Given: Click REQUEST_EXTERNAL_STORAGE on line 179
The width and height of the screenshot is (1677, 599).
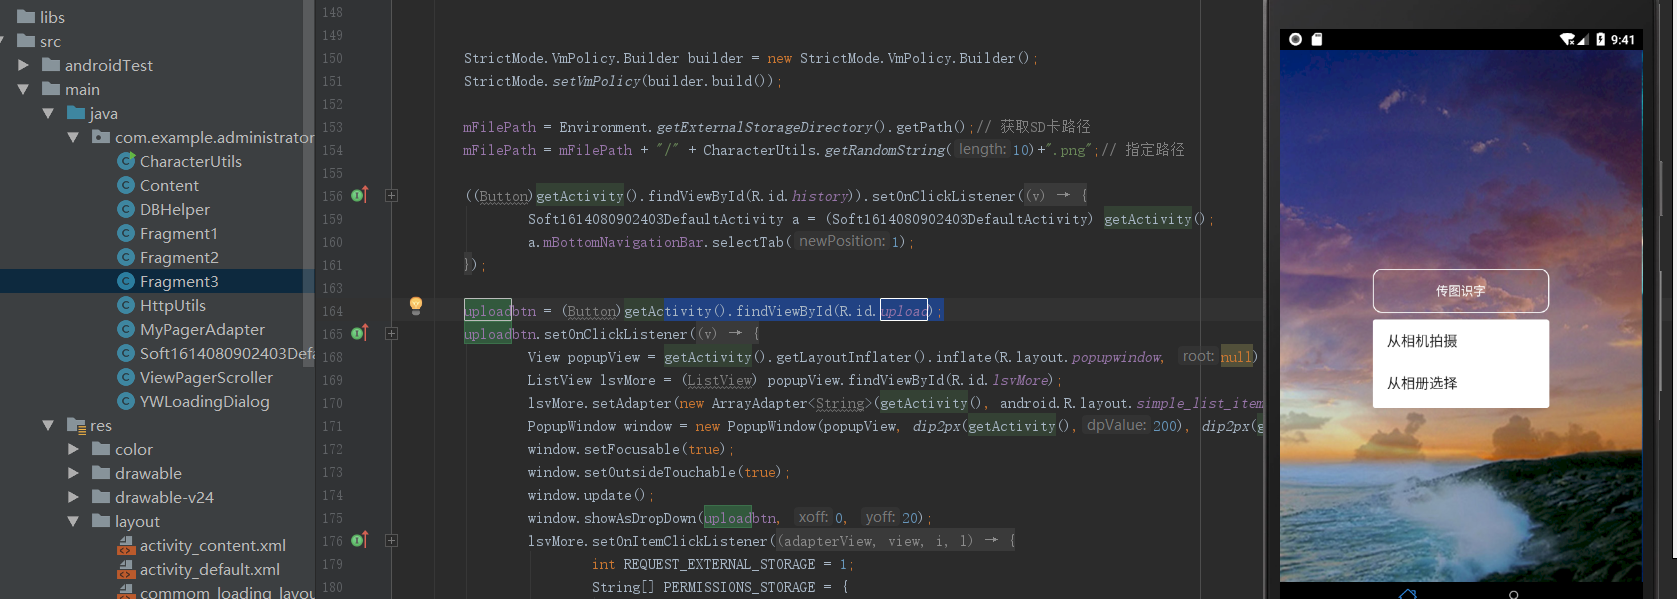Looking at the screenshot, I should [x=719, y=564].
